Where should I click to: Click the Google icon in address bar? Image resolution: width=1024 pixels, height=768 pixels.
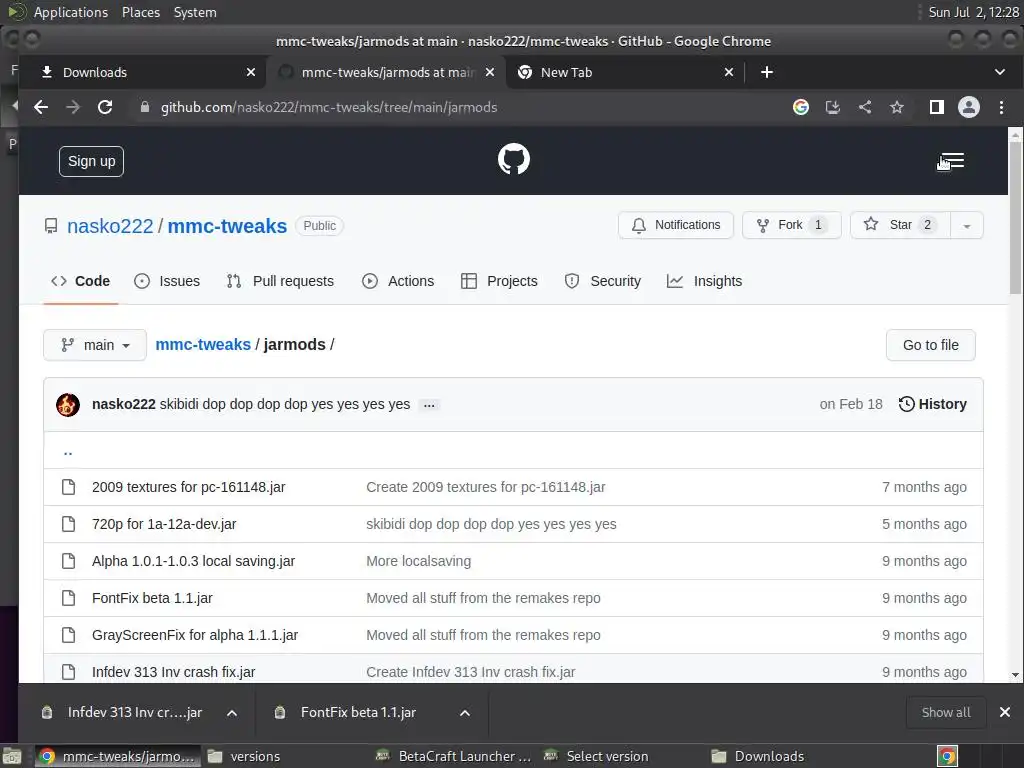click(x=801, y=107)
